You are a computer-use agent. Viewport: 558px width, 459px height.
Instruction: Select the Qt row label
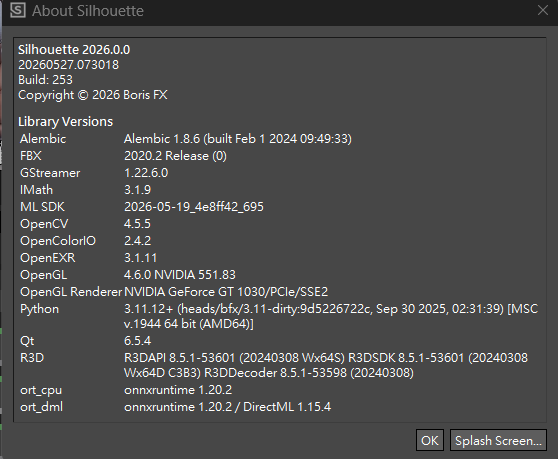[x=27, y=341]
